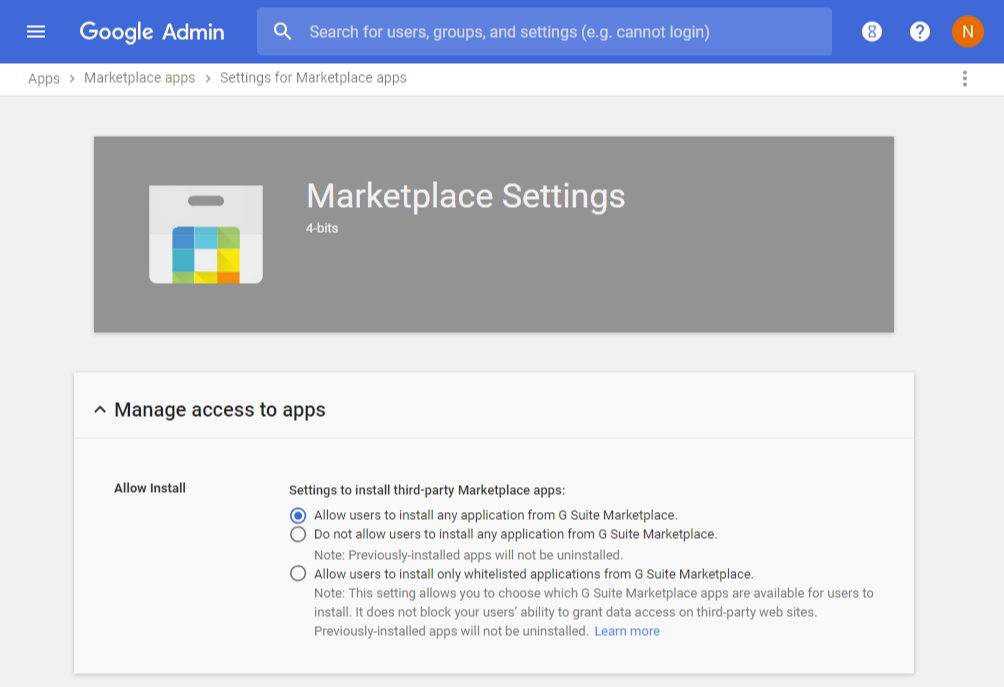Click Settings for Marketplace apps breadcrumb
Screen dimensions: 1004x687
point(313,77)
